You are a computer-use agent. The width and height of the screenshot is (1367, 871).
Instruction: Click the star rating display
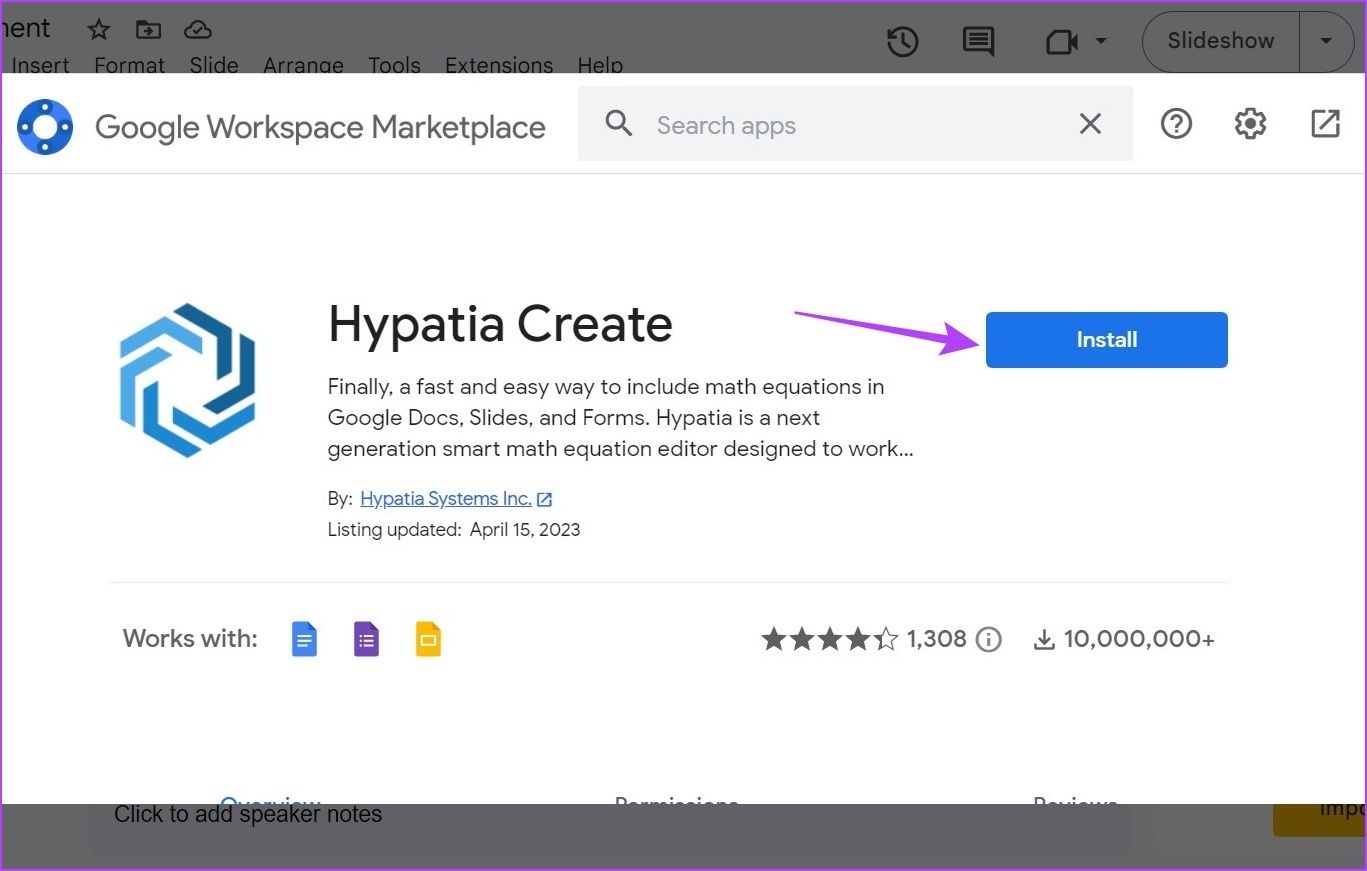[x=830, y=639]
